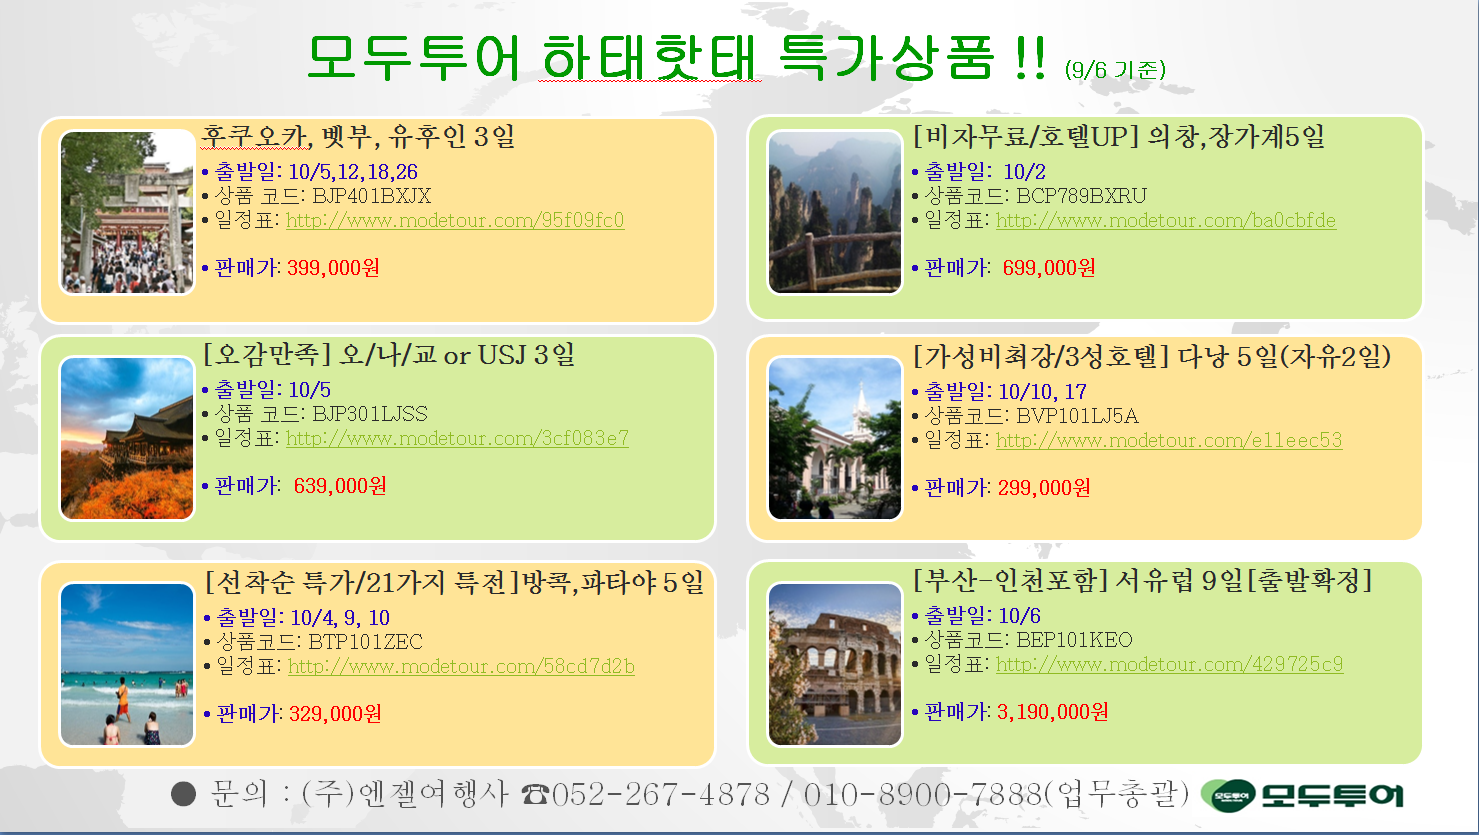Screen dimensions: 1479x835
Task: Click the Zhangjiajie mountain photo
Action: pyautogui.click(x=835, y=212)
